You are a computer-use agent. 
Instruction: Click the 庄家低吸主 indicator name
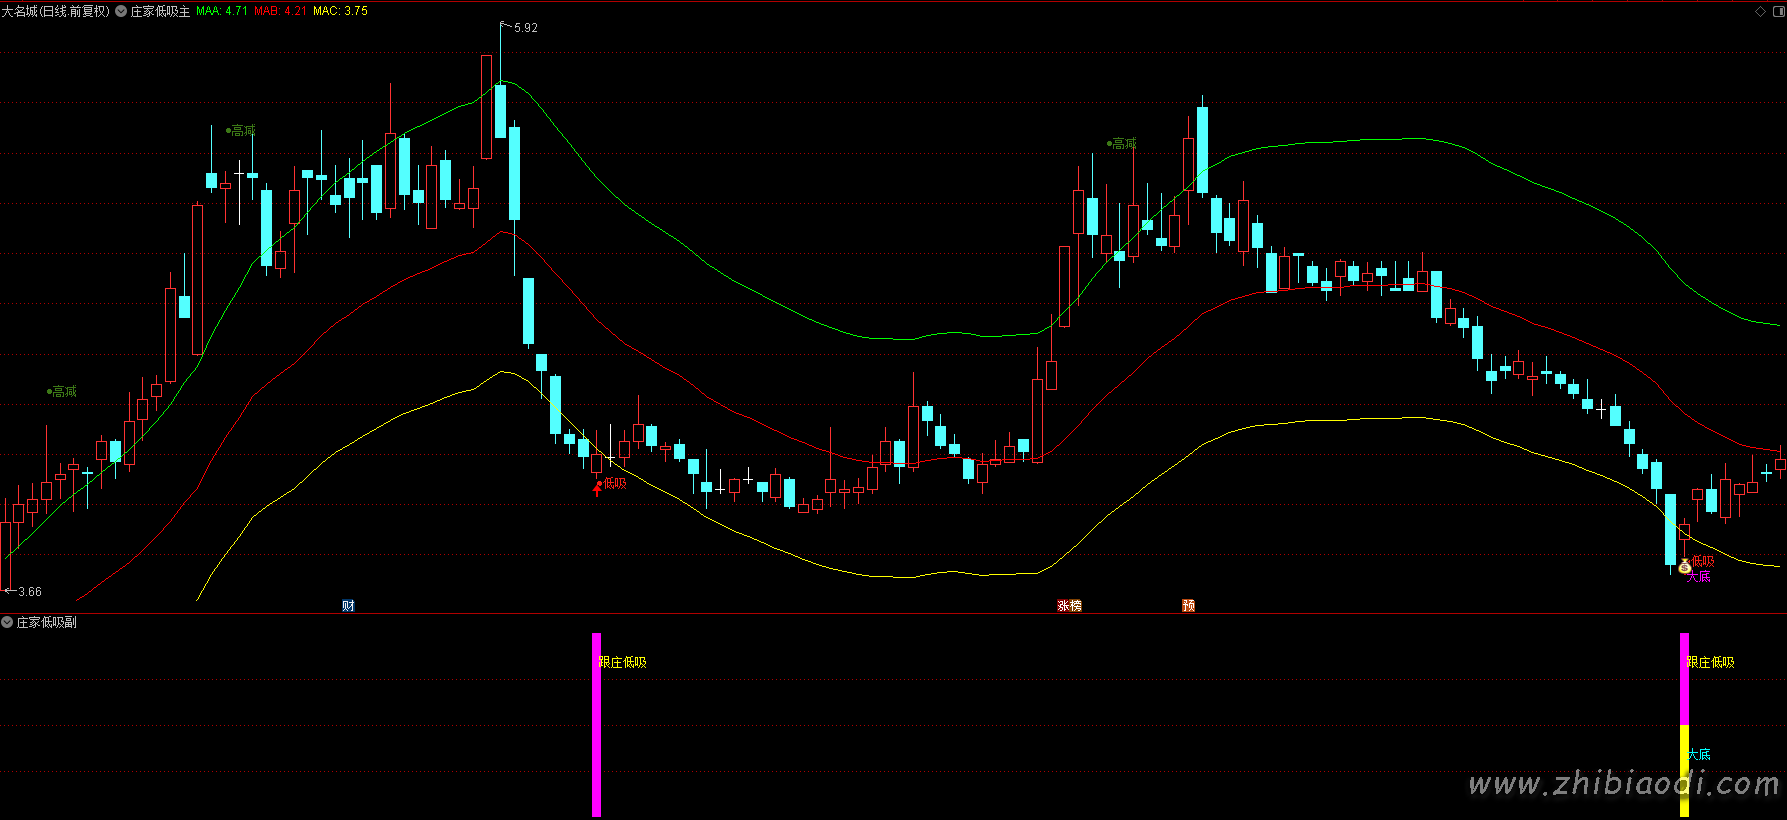160,11
